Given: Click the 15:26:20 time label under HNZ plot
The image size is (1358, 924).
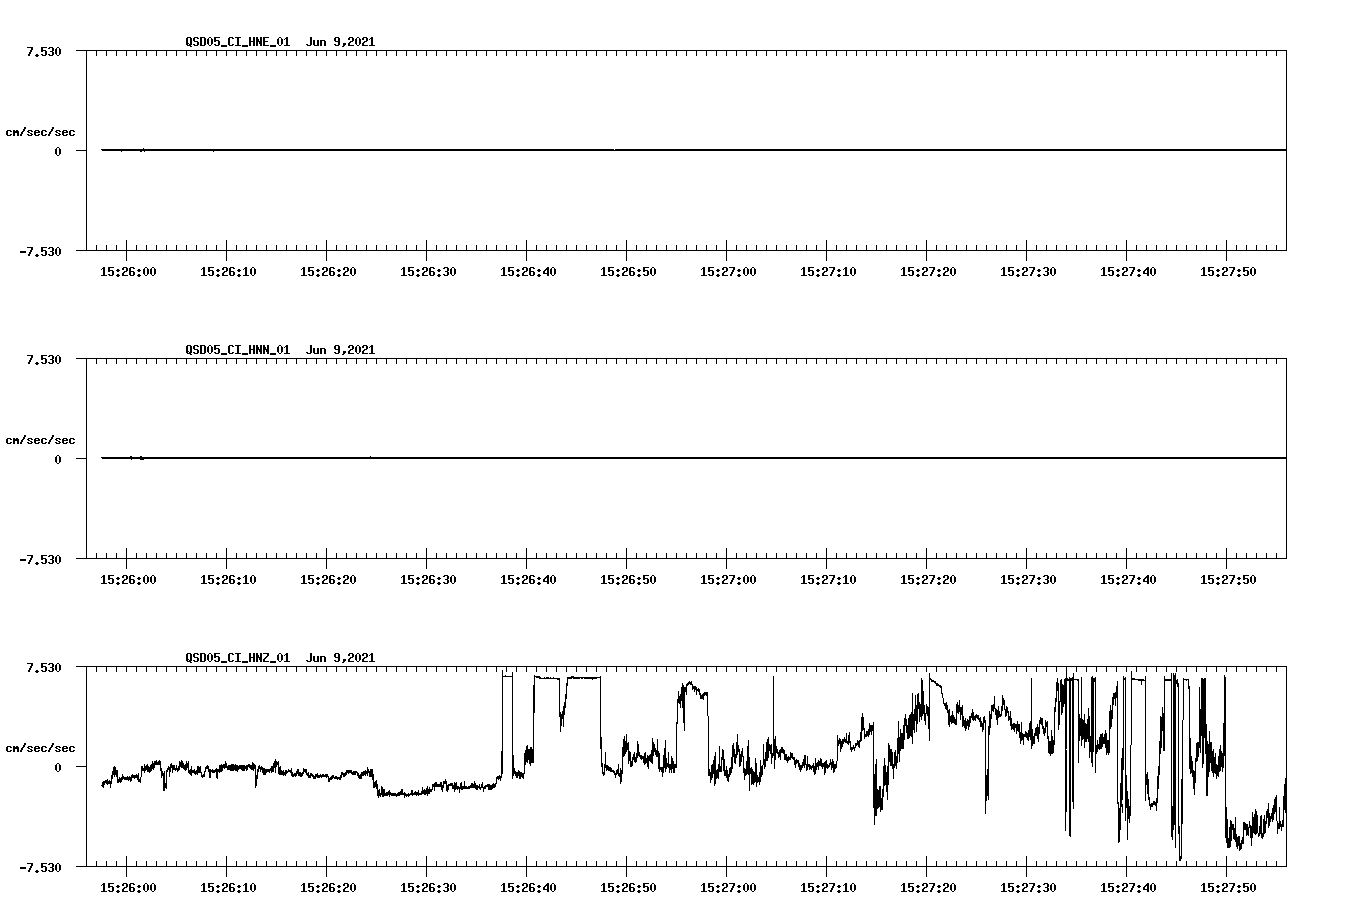Looking at the screenshot, I should pos(328,887).
